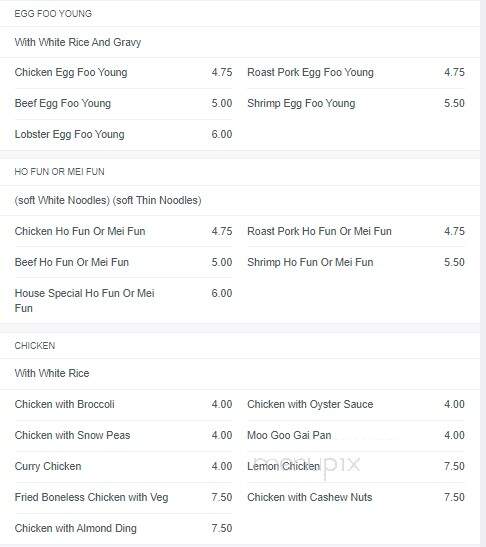
Task: Open the Egg Foo Young section header
Action: [53, 14]
